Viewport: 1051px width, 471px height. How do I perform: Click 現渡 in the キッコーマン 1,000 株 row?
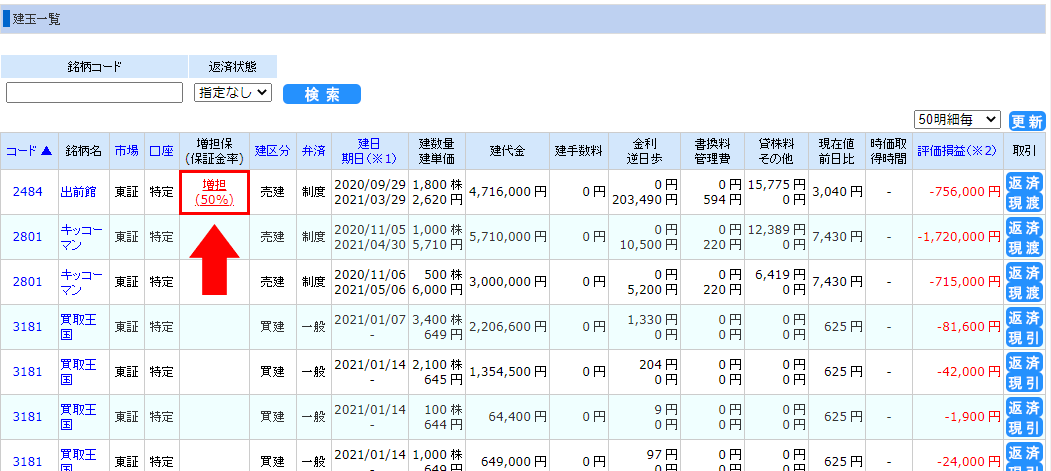(x=1026, y=248)
